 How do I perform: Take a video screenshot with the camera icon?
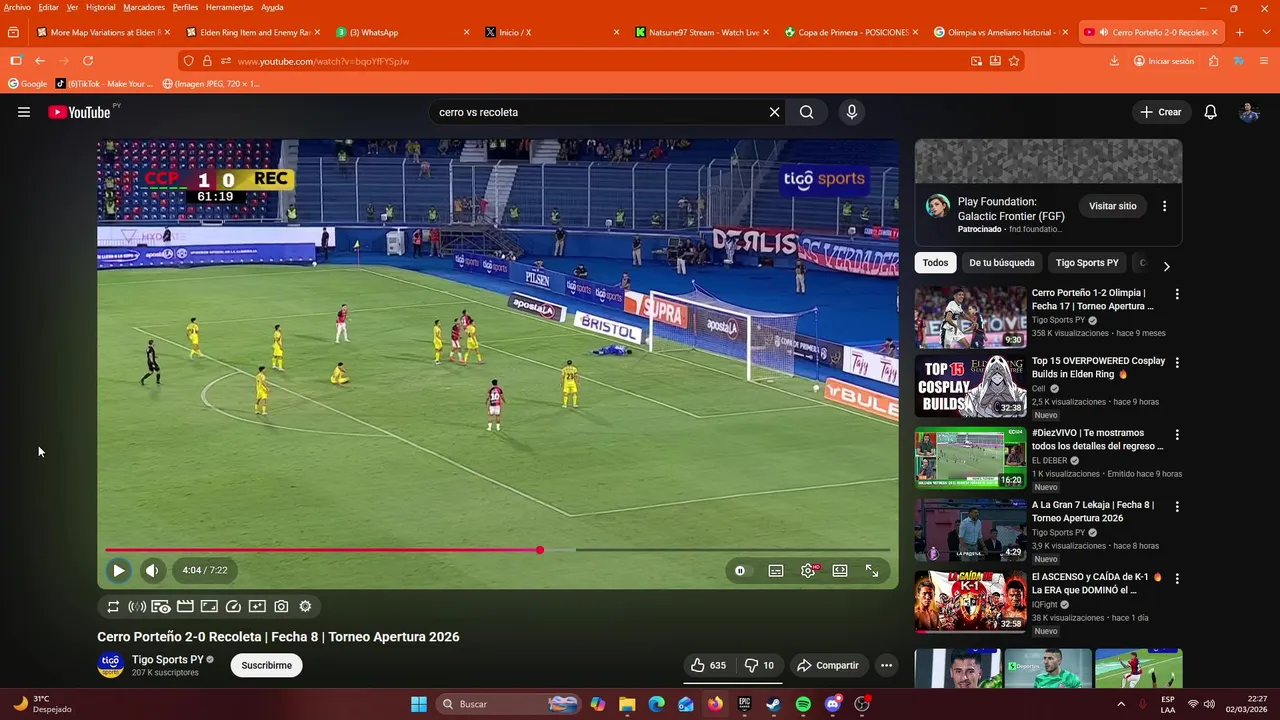click(x=281, y=606)
